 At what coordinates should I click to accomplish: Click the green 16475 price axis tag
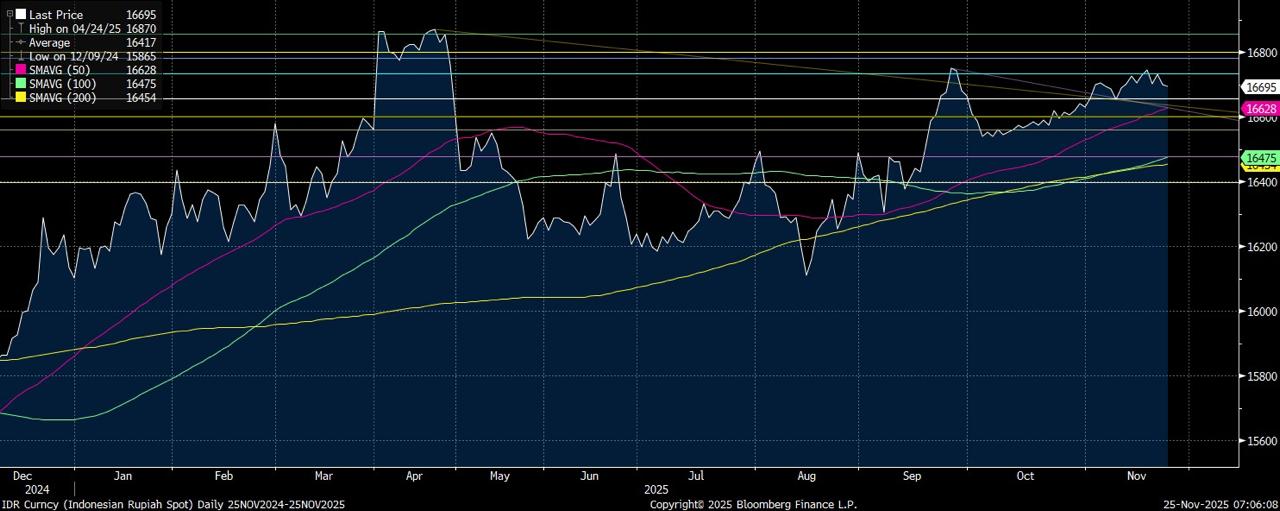(1260, 158)
